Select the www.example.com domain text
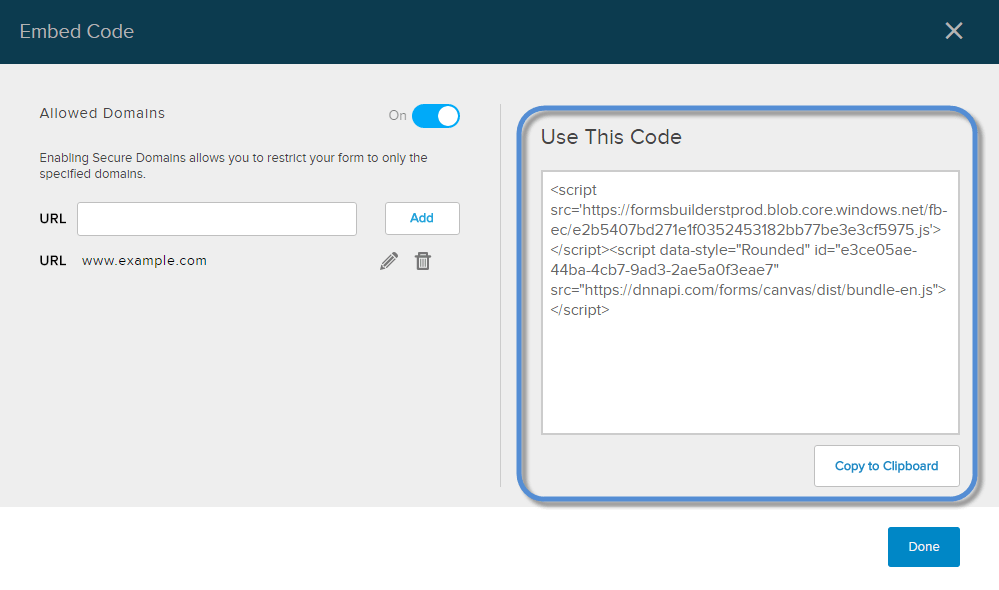This screenshot has width=999, height=590. coord(143,260)
